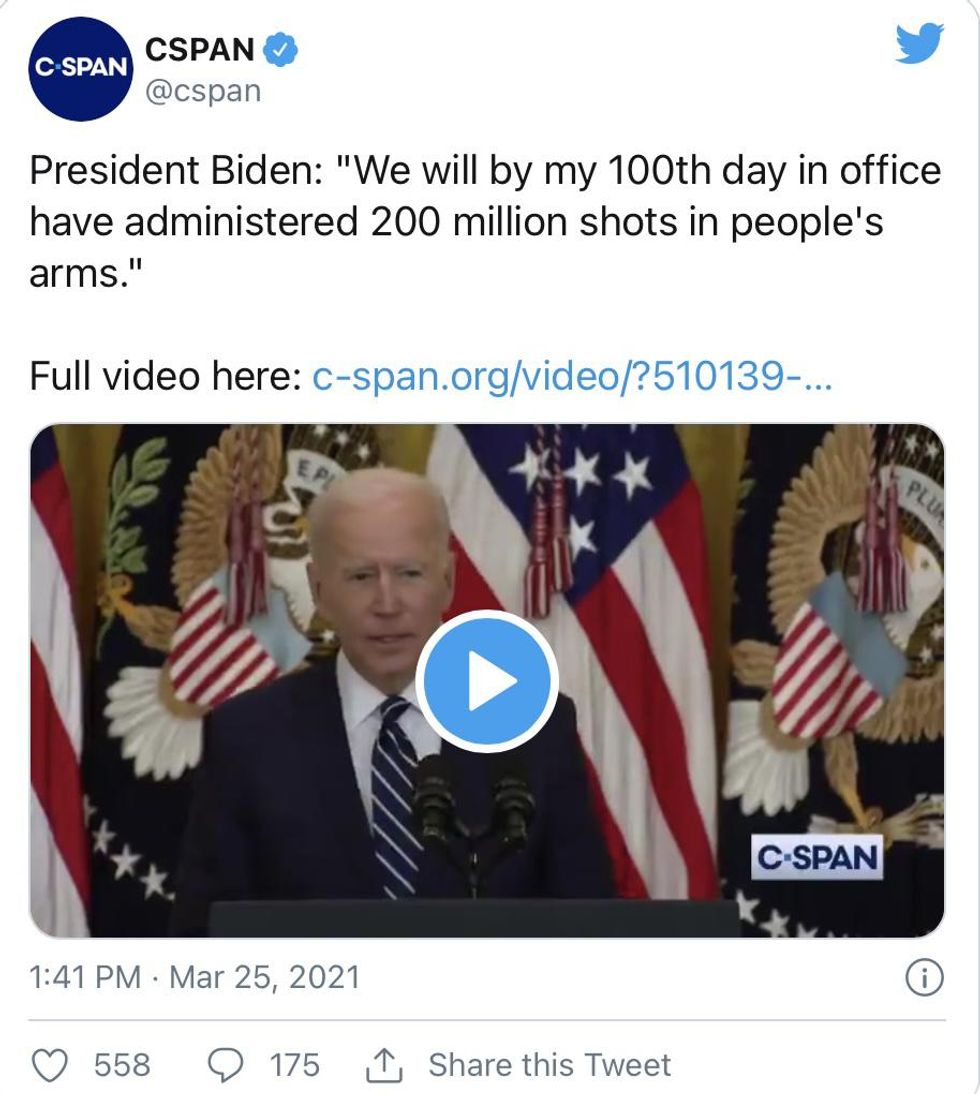Click the 558 likes count
This screenshot has height=1094, width=980.
pyautogui.click(x=122, y=1065)
